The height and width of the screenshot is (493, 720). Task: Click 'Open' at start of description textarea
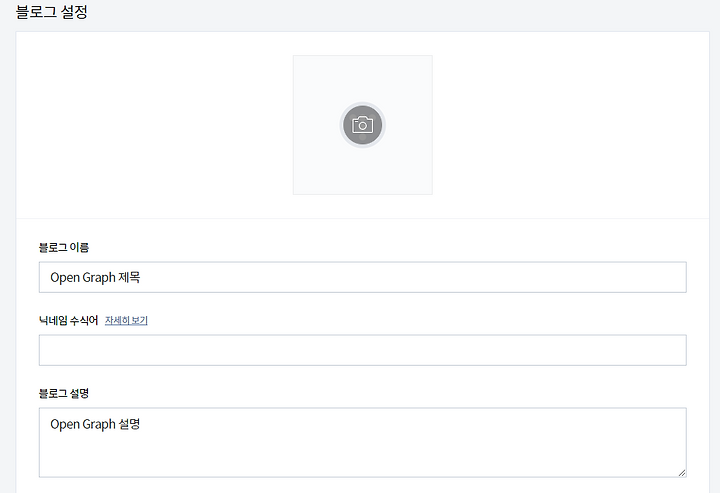65,425
